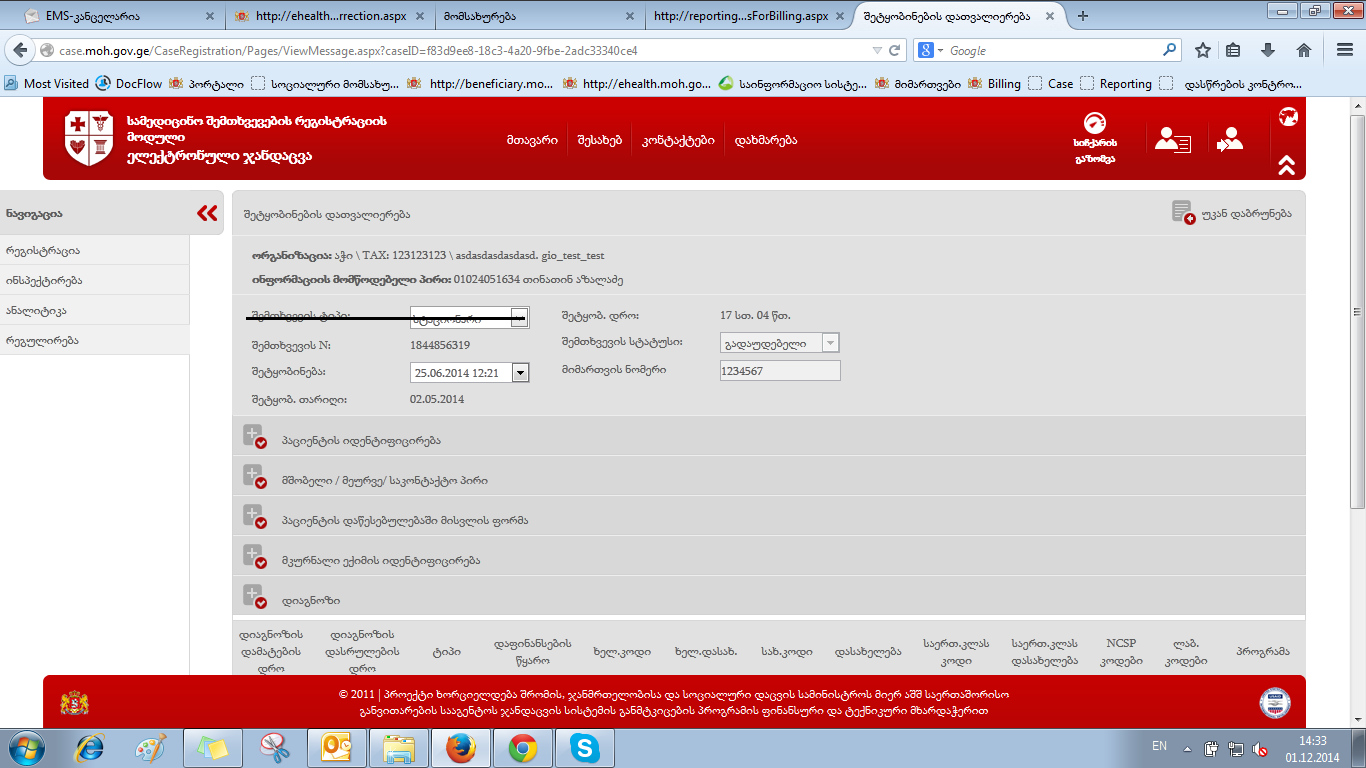Expand the მკურნალი ექიმის იდენტიფიცირება section

253,558
